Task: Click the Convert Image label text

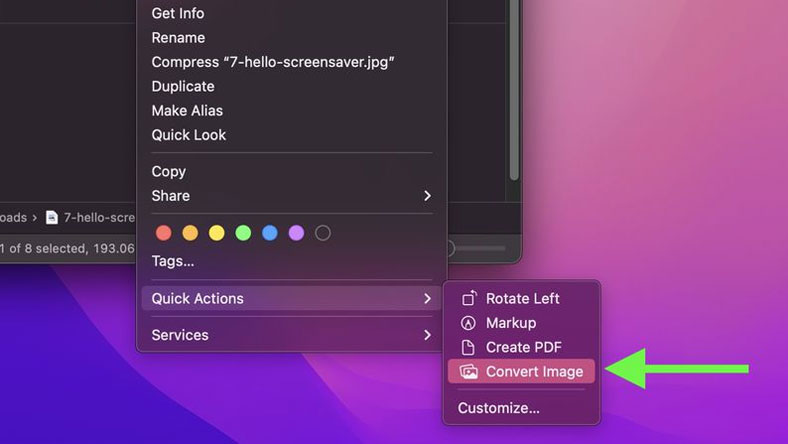Action: (x=534, y=372)
